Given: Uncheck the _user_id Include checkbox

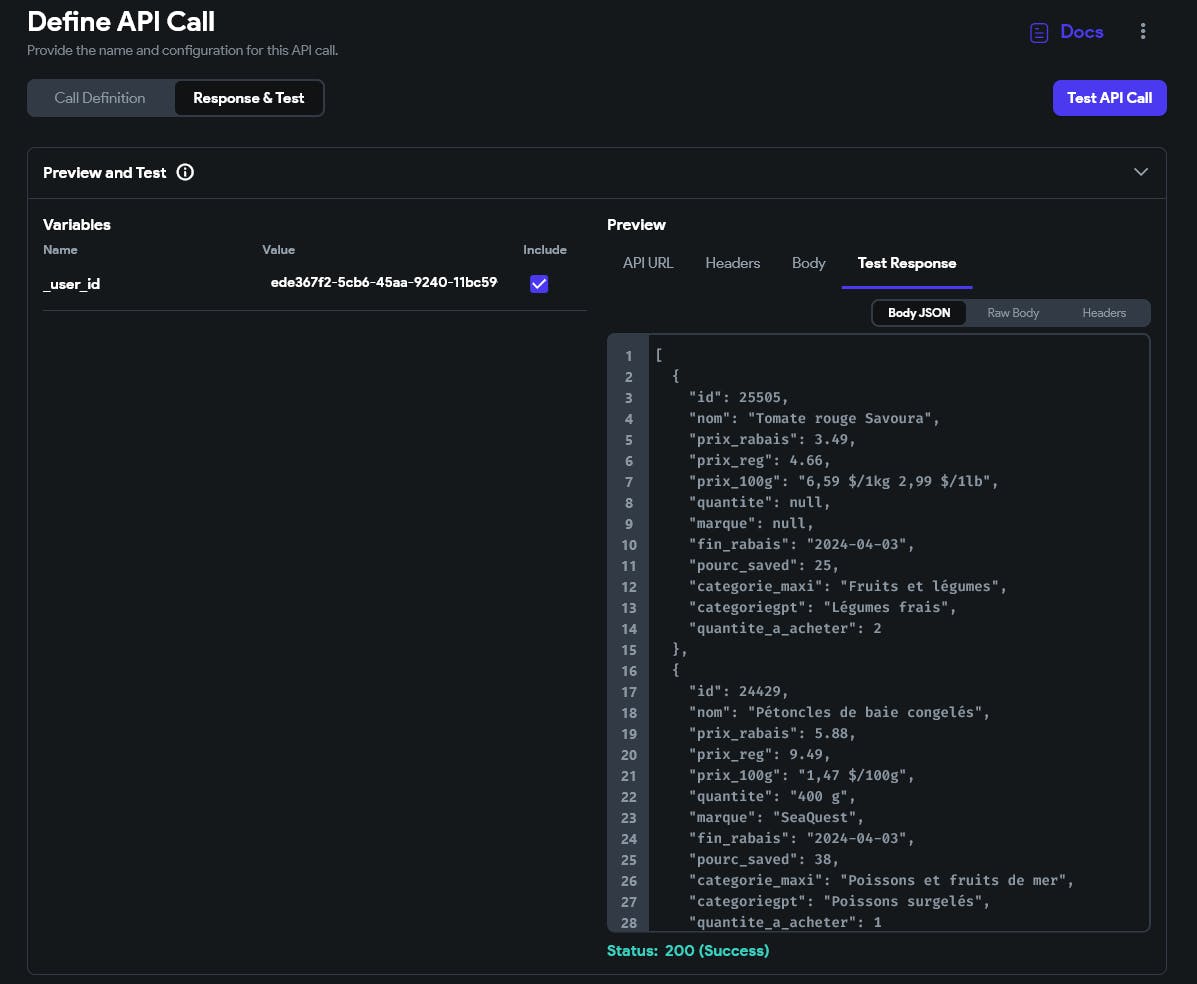Looking at the screenshot, I should click(x=539, y=284).
